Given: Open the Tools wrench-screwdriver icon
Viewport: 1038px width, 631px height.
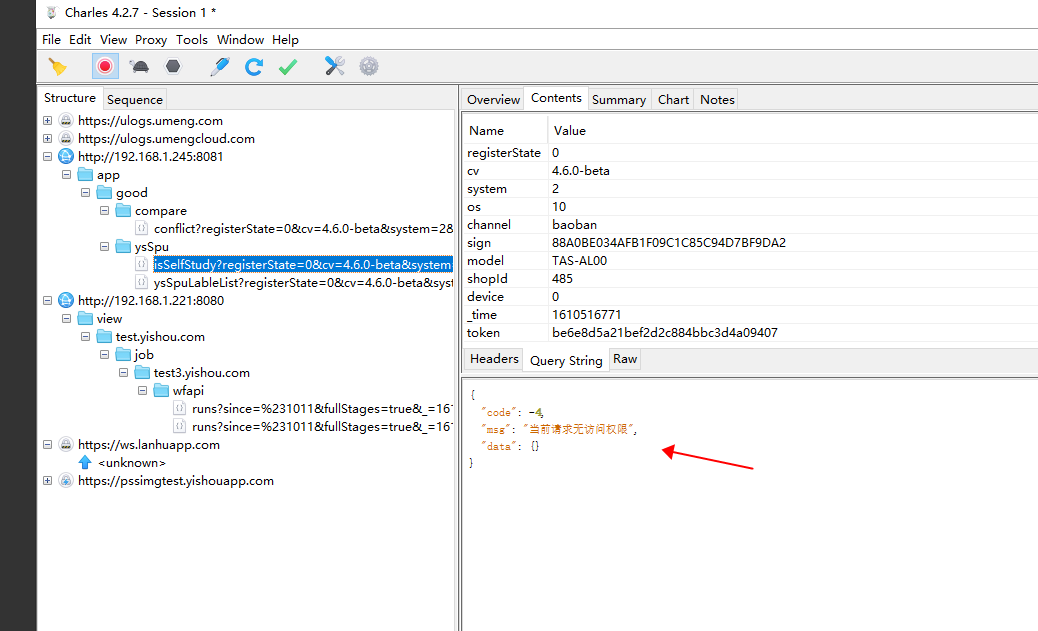Looking at the screenshot, I should tap(334, 66).
